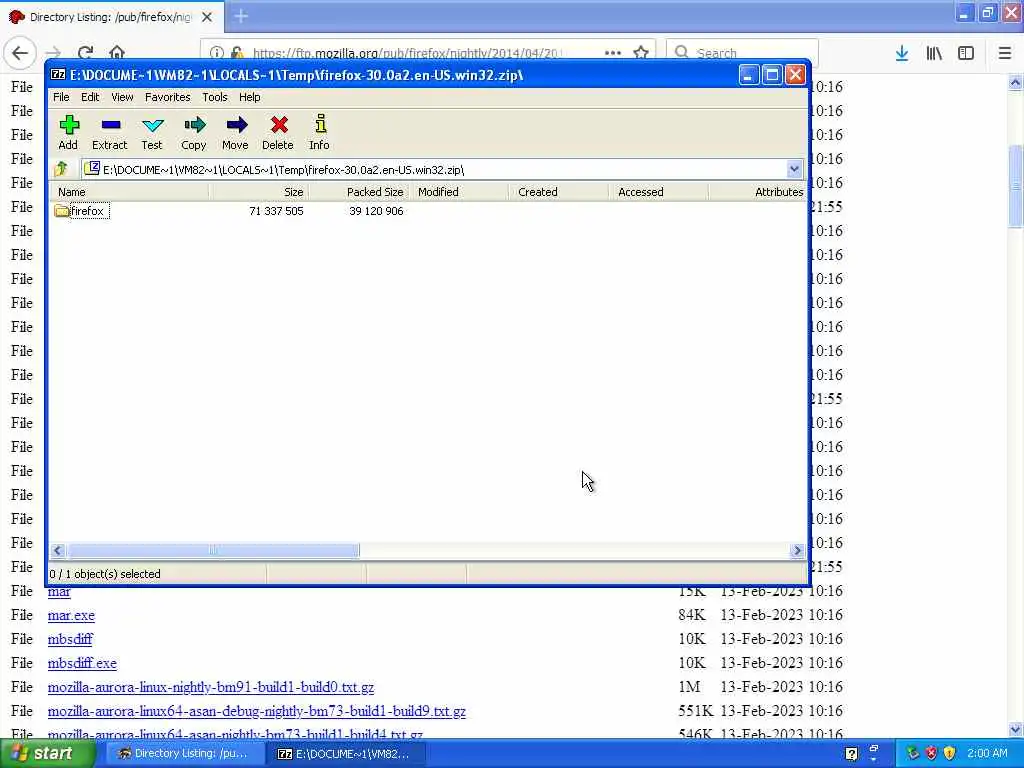Select the Copy toolbar icon
This screenshot has height=768, width=1024.
click(x=194, y=133)
